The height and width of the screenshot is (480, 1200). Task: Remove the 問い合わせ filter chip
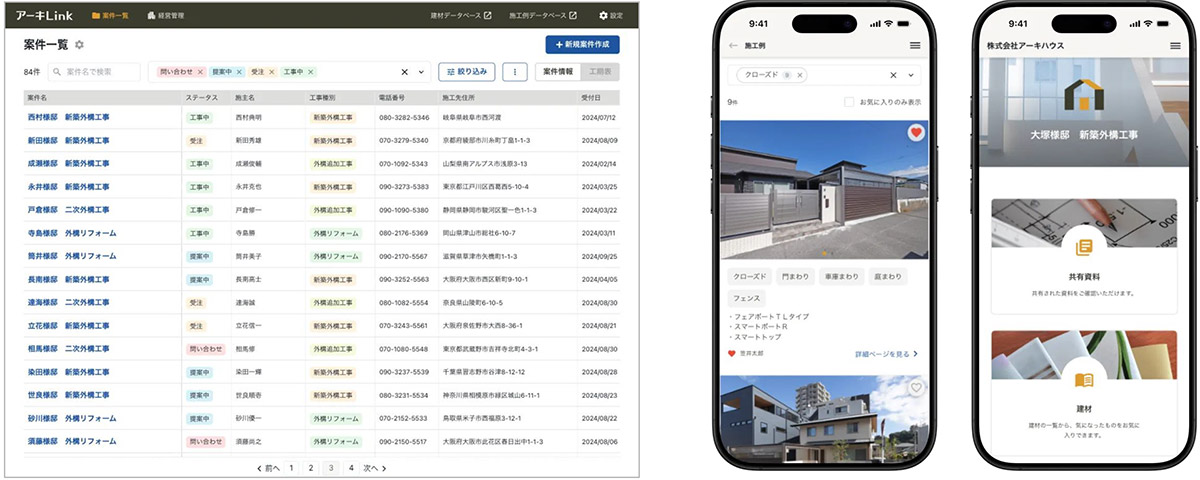click(x=200, y=72)
